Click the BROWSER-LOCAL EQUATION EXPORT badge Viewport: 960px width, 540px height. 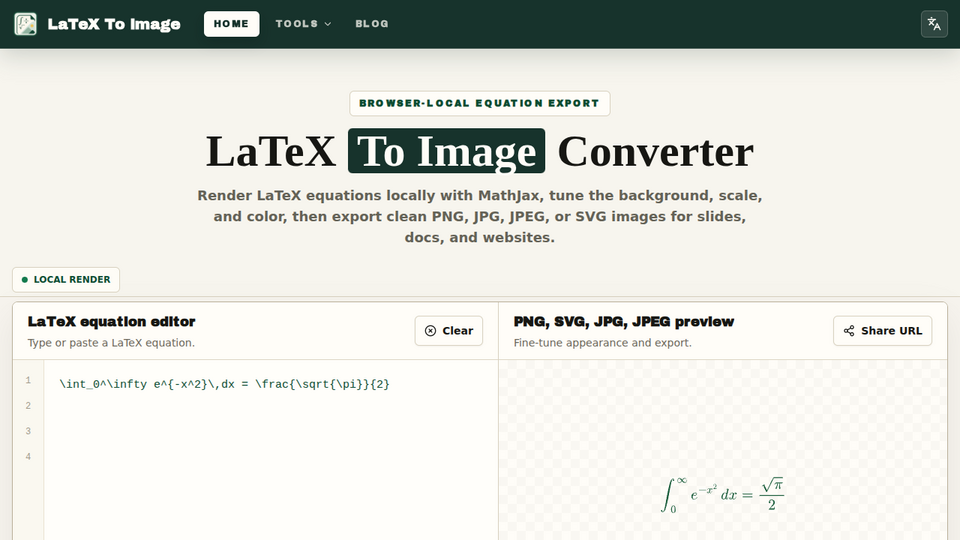tap(479, 103)
